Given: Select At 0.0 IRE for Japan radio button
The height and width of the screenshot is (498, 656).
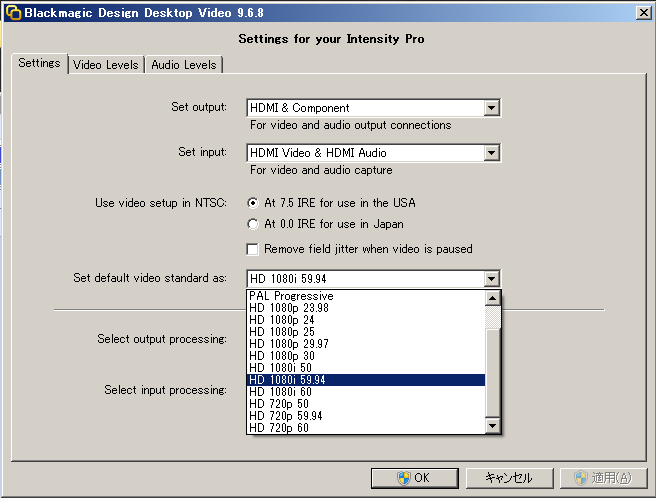Looking at the screenshot, I should click(253, 224).
